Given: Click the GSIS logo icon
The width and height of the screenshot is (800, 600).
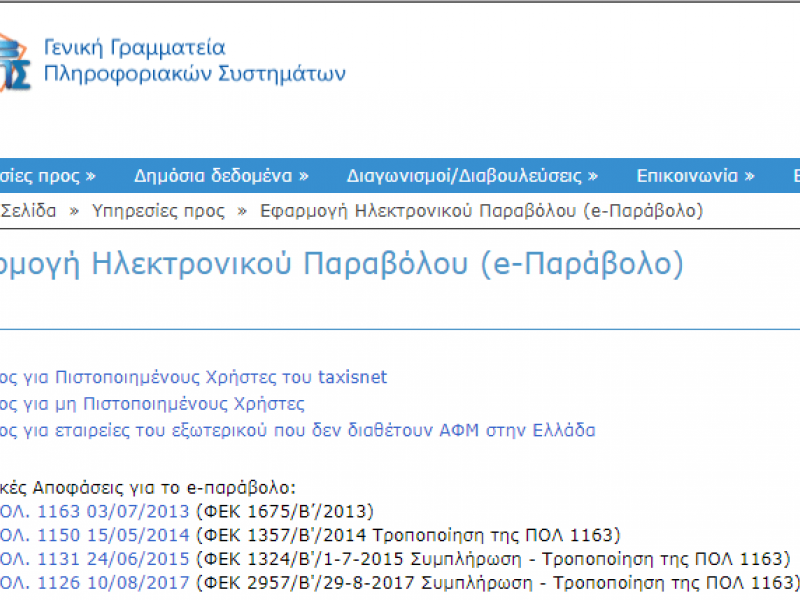Looking at the screenshot, I should pyautogui.click(x=12, y=60).
